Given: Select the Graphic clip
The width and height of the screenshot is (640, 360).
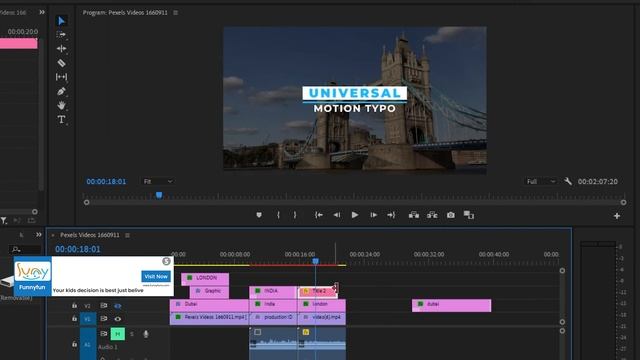Looking at the screenshot, I should (x=209, y=292).
